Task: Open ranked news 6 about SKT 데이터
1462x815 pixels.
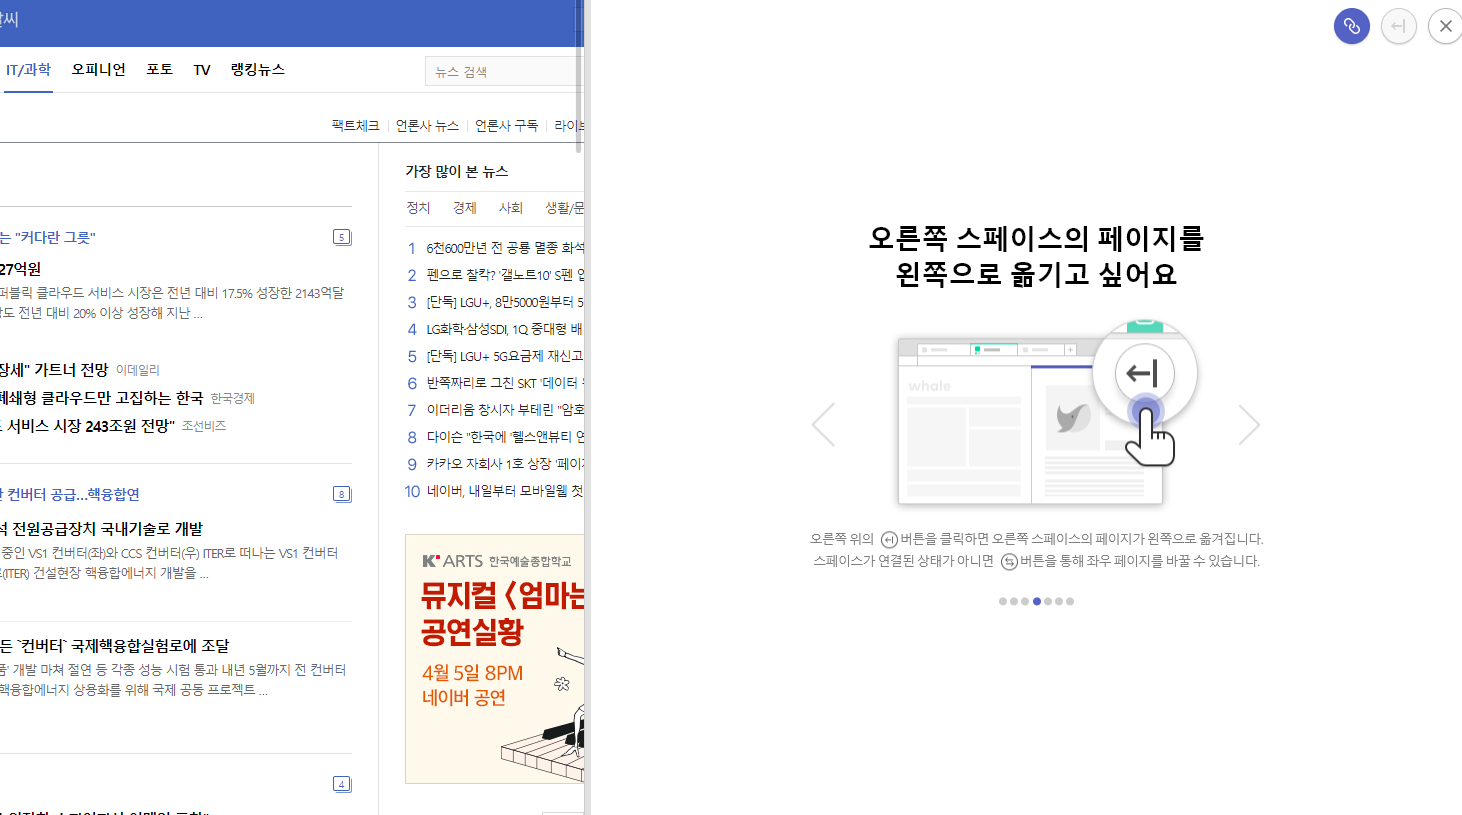Action: tap(505, 382)
